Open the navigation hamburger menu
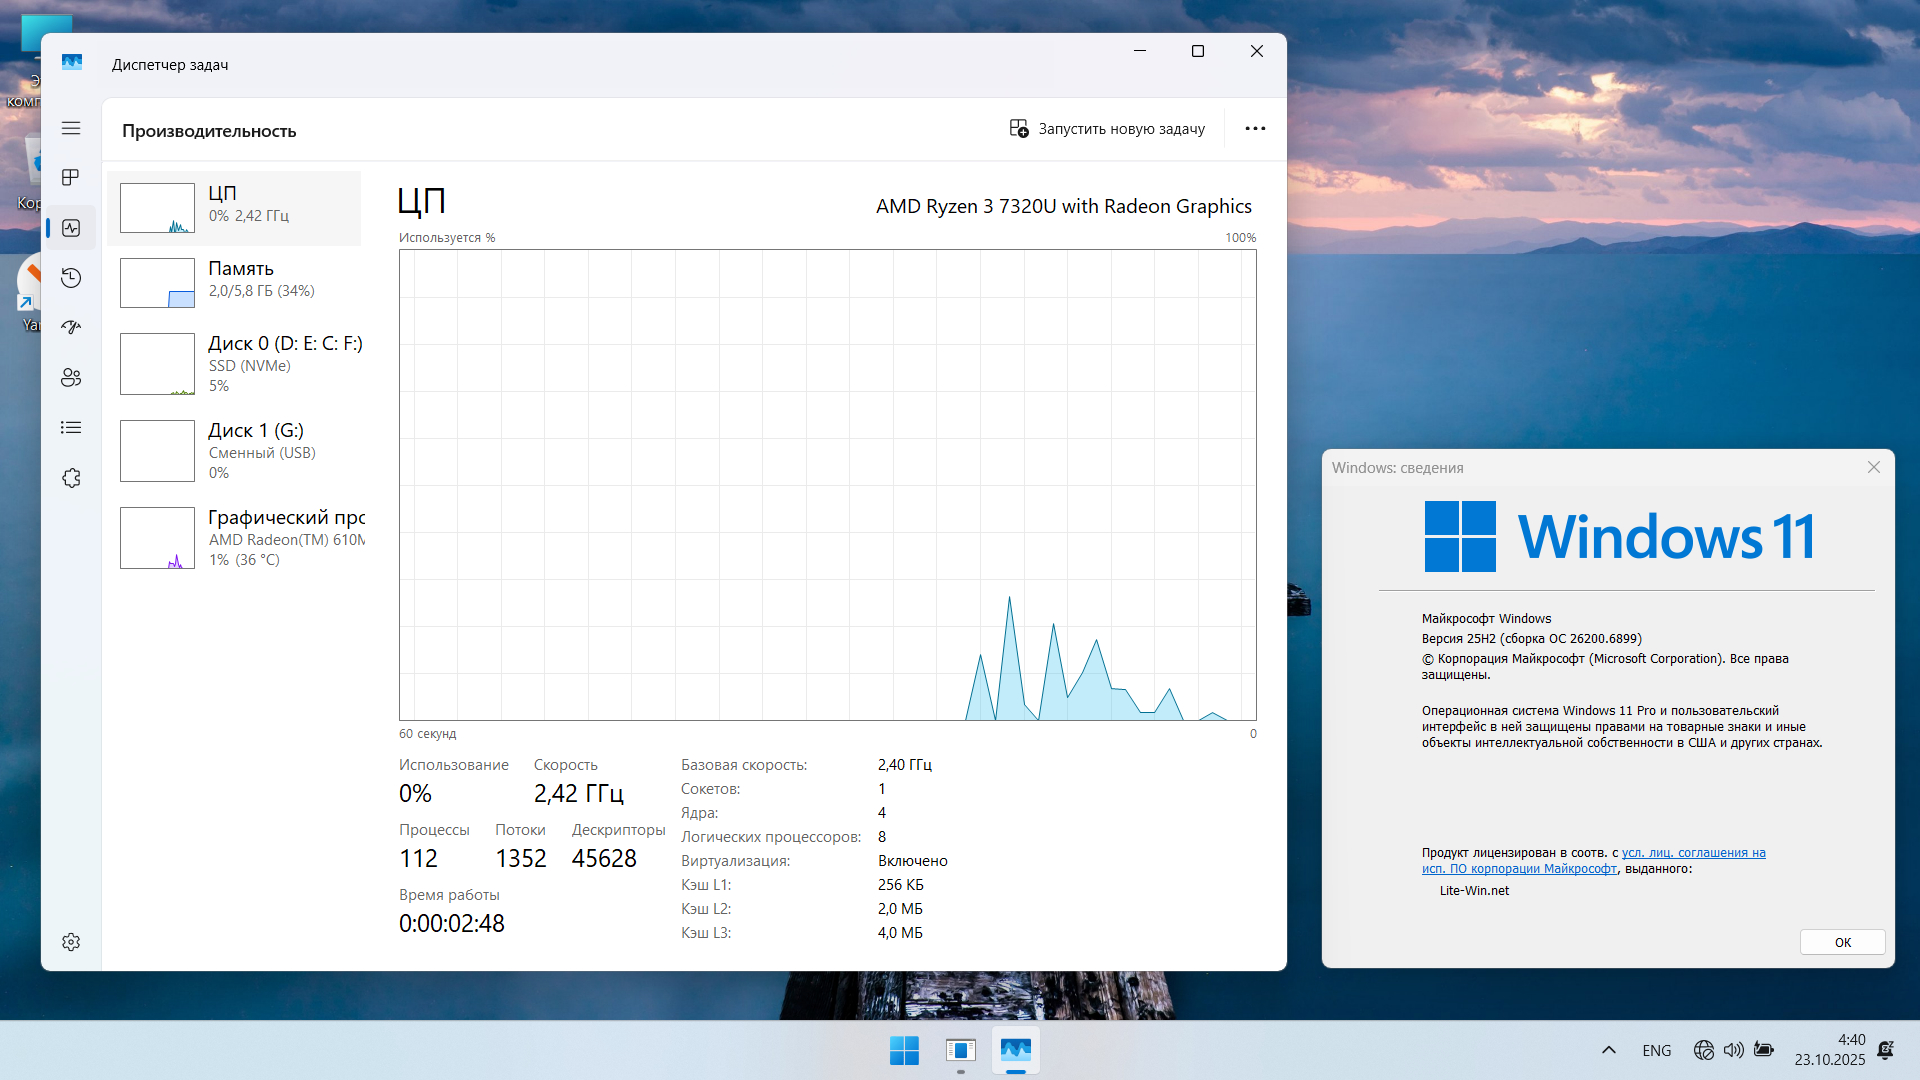1920x1080 pixels. click(x=71, y=128)
